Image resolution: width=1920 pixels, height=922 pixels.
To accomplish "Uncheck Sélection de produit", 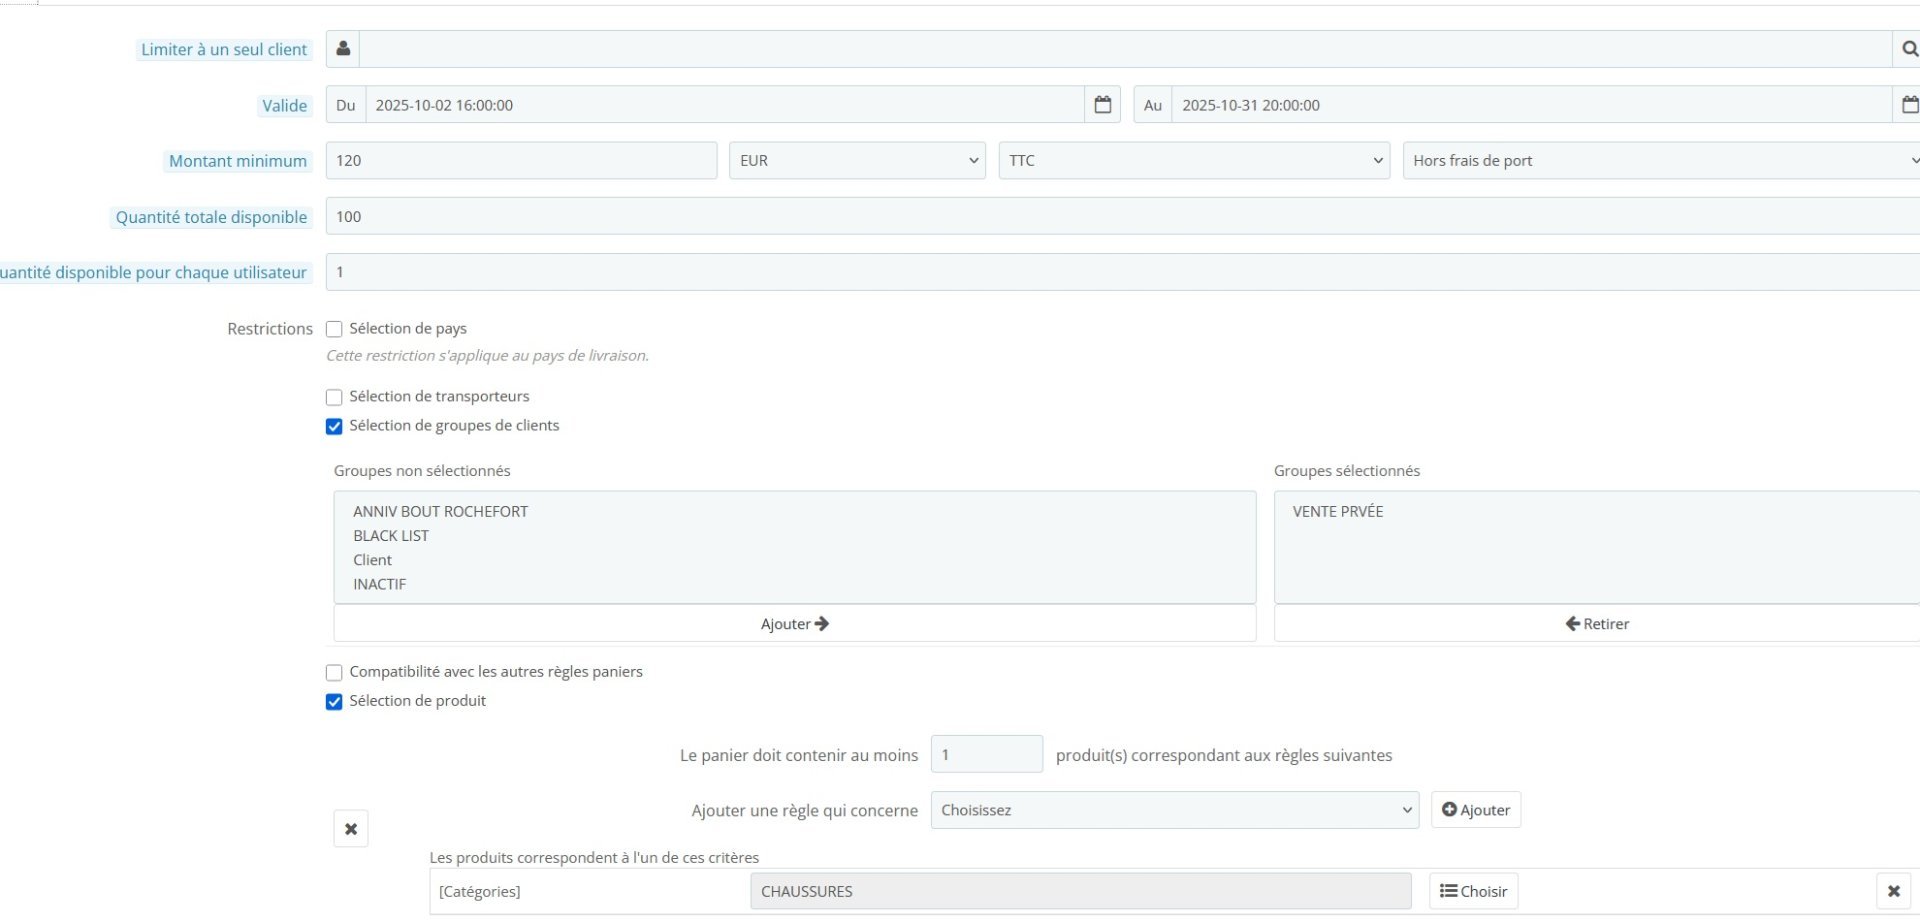I will [x=334, y=702].
